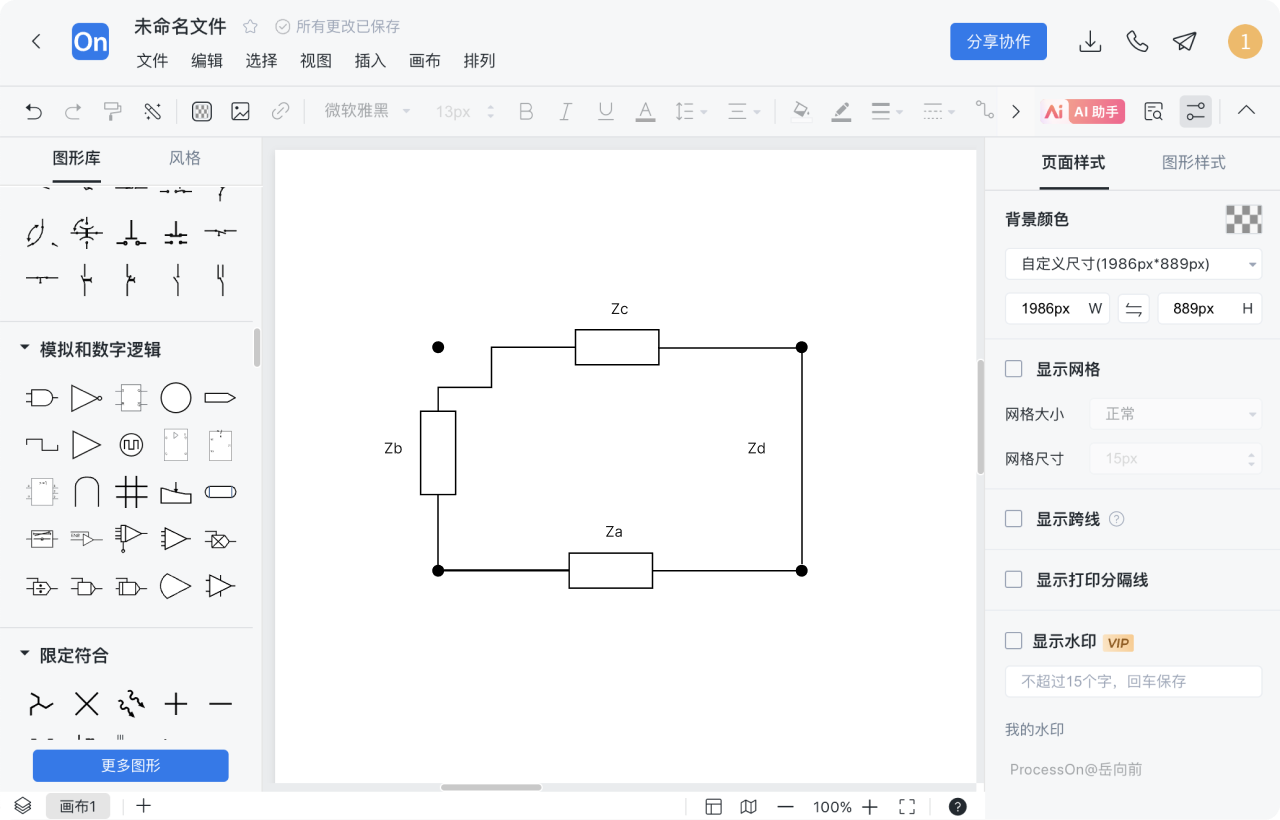The height and width of the screenshot is (820, 1280).
Task: Open the layers panel icon
Action: tap(22, 806)
